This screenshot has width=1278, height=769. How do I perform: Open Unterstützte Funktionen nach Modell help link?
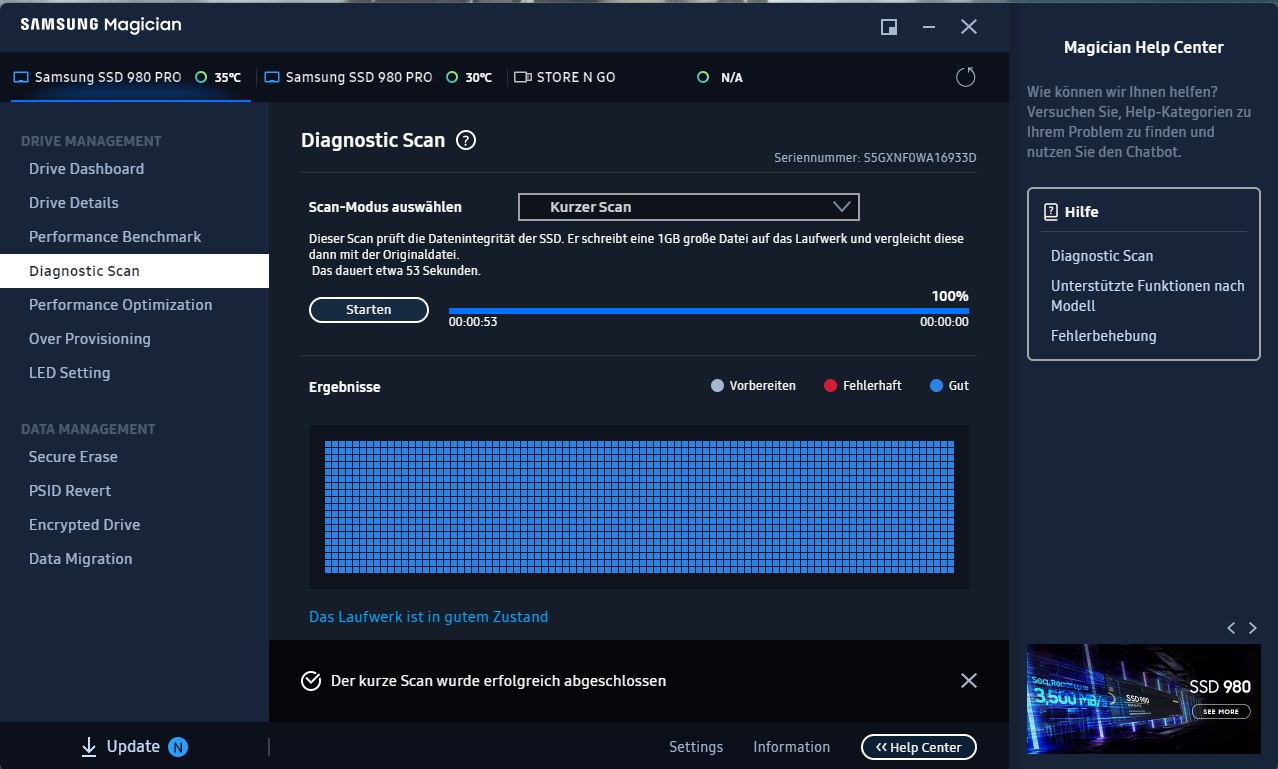click(x=1148, y=296)
